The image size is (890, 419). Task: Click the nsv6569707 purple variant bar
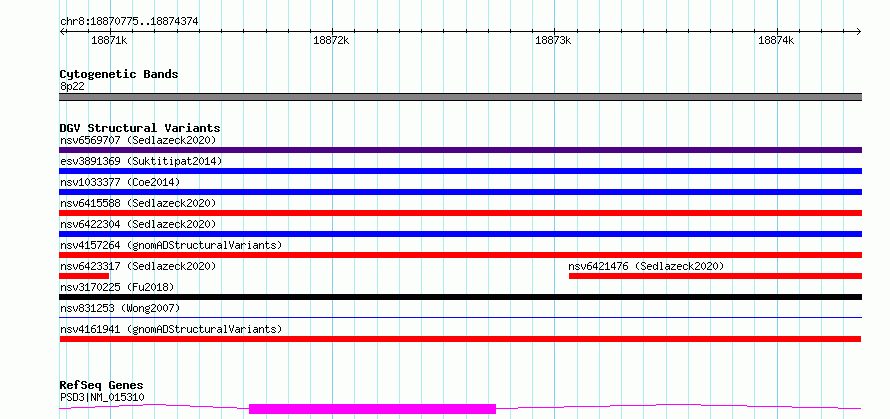(460, 150)
